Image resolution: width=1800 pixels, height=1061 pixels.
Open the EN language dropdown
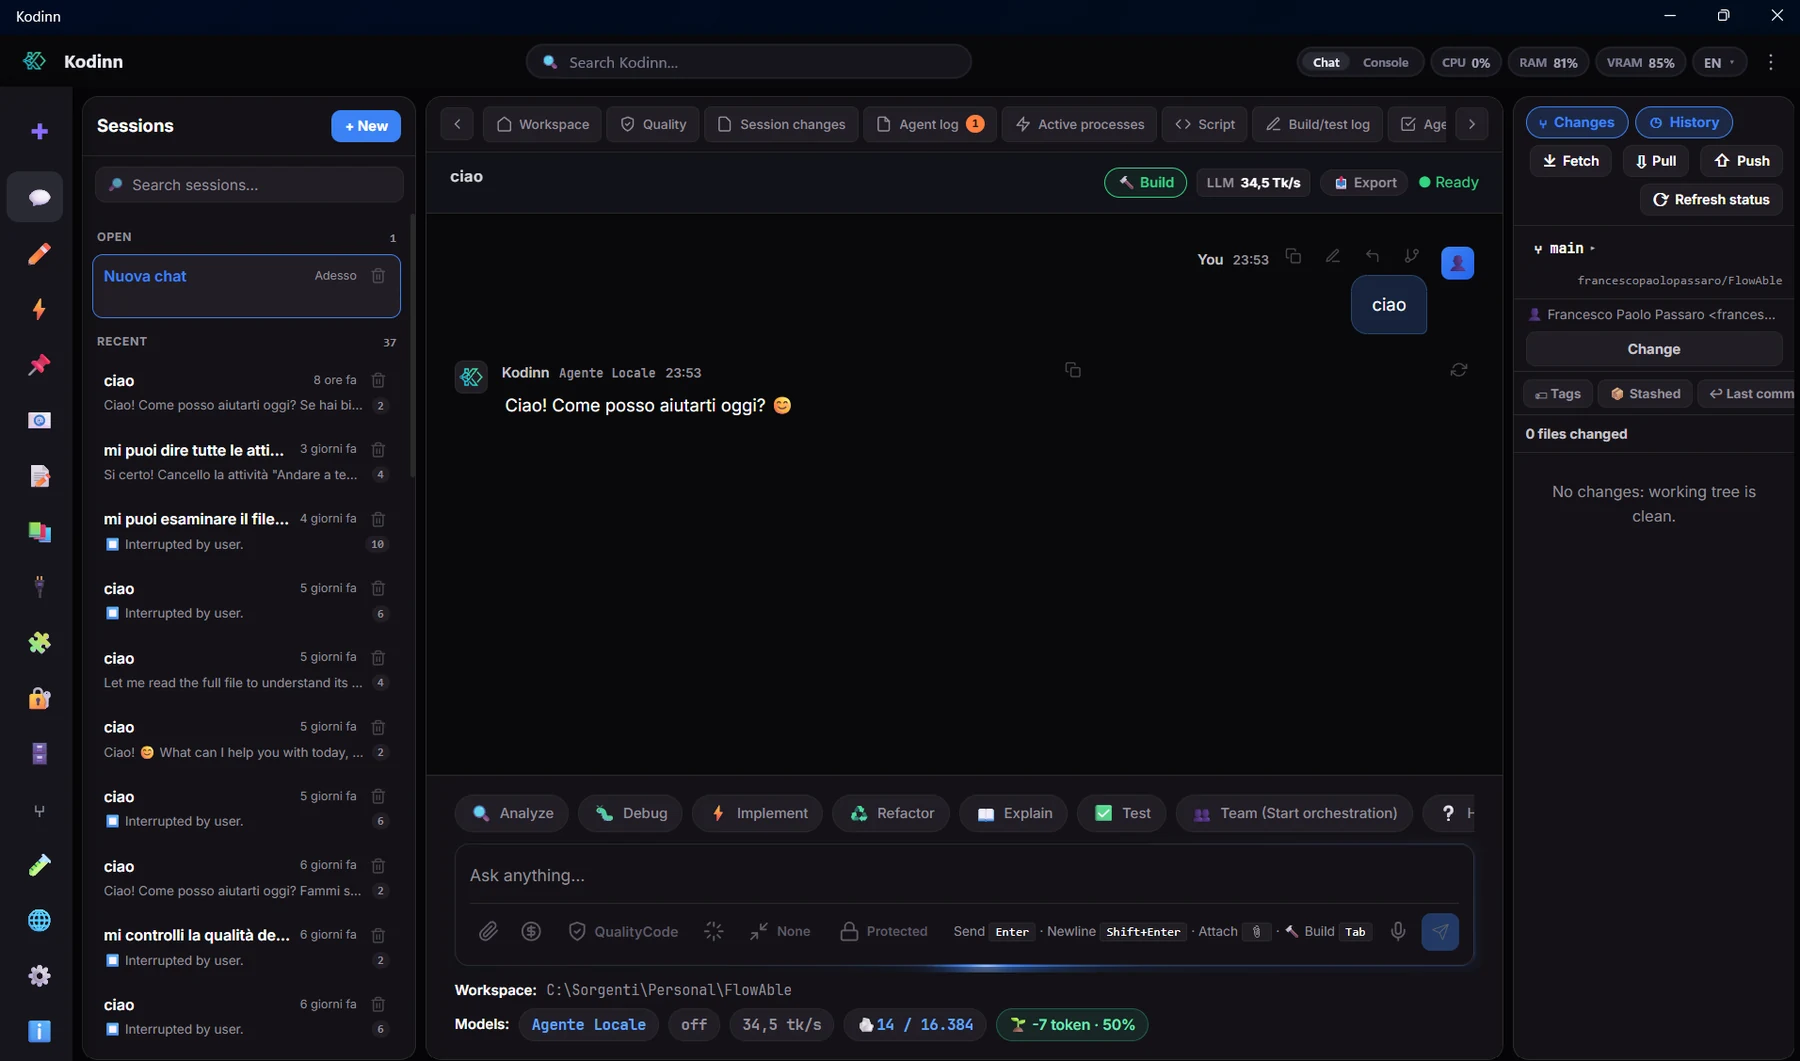point(1719,62)
